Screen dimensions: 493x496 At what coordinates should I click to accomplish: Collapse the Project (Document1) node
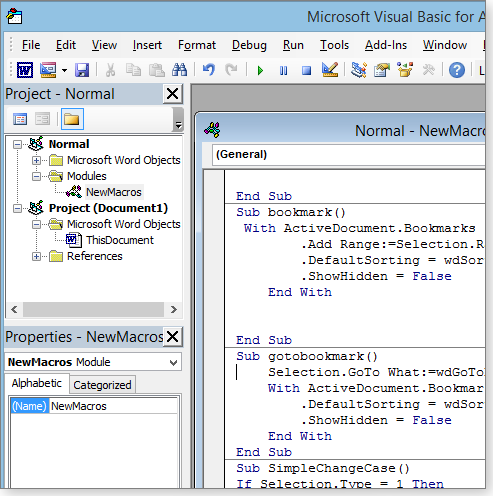click(17, 208)
